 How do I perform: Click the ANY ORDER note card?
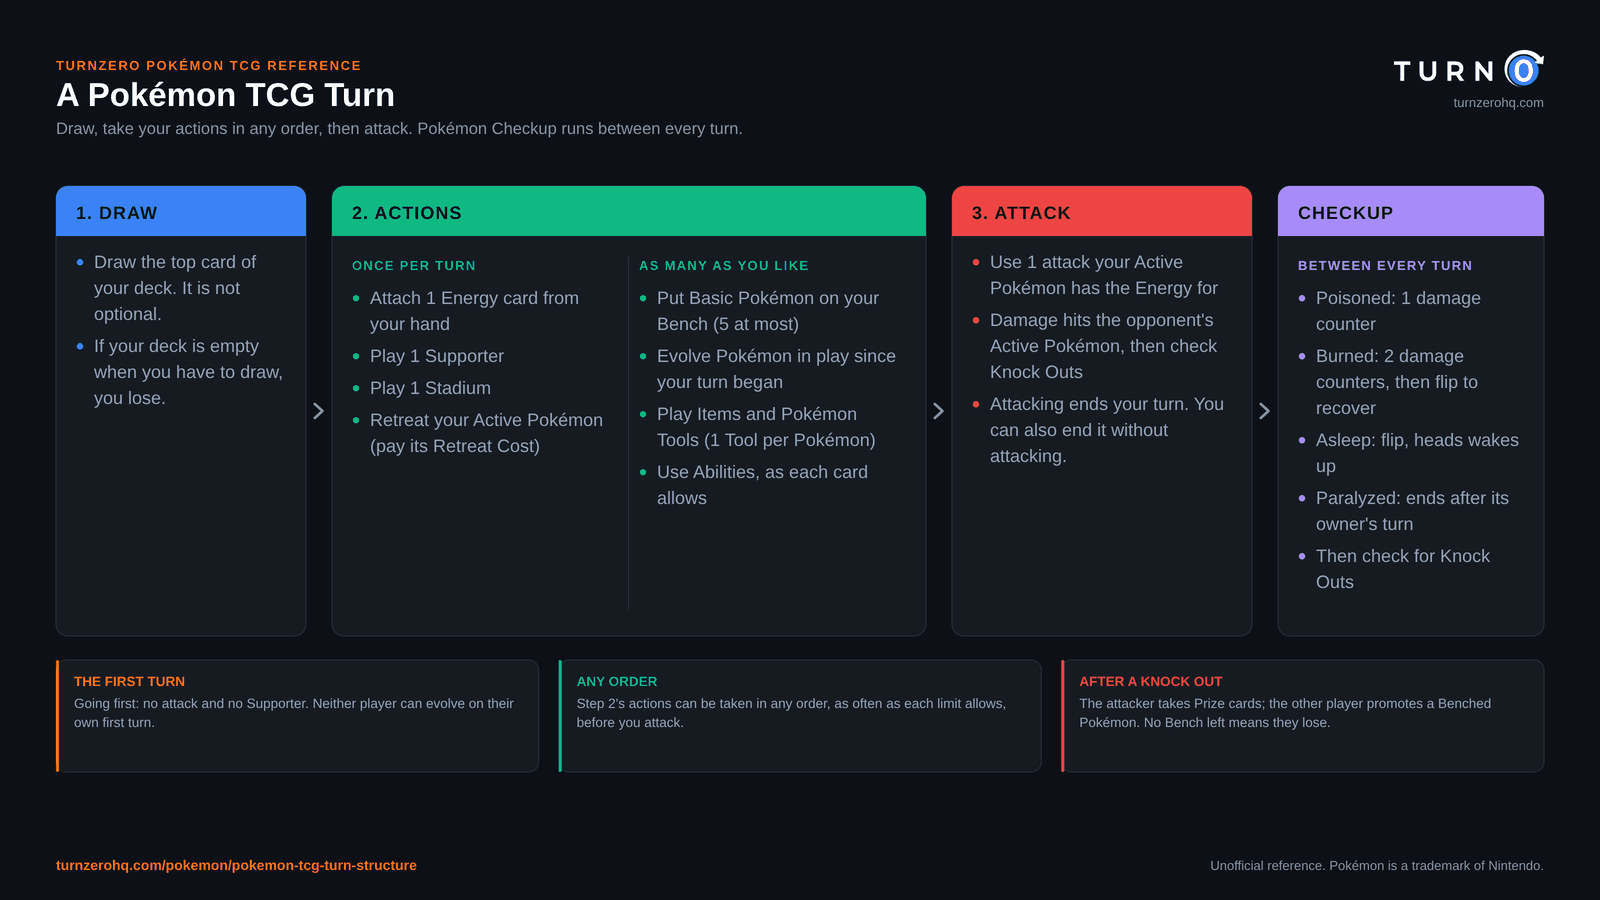pos(800,716)
